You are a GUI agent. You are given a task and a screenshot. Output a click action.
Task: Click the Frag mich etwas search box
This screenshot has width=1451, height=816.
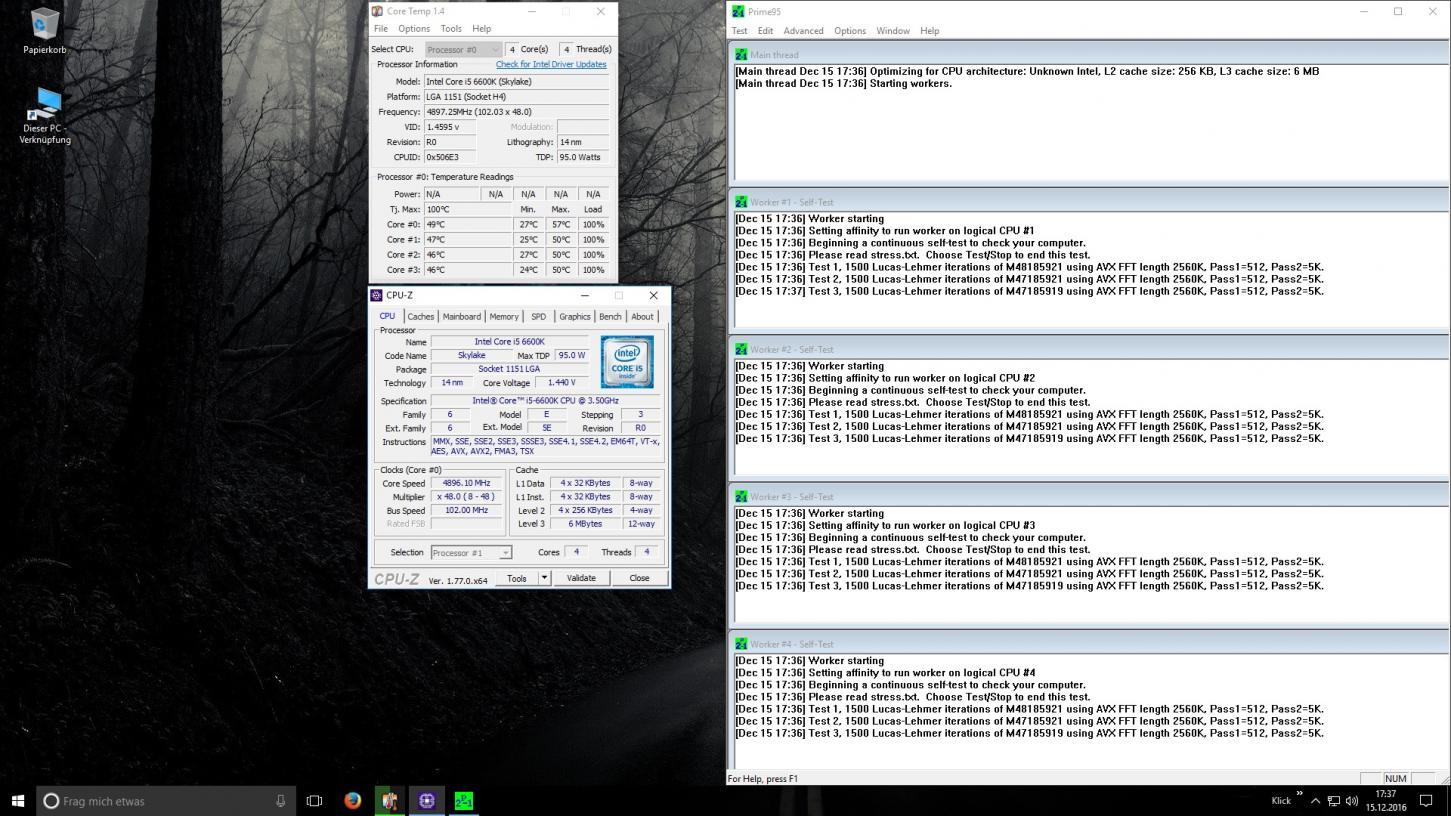[165, 801]
